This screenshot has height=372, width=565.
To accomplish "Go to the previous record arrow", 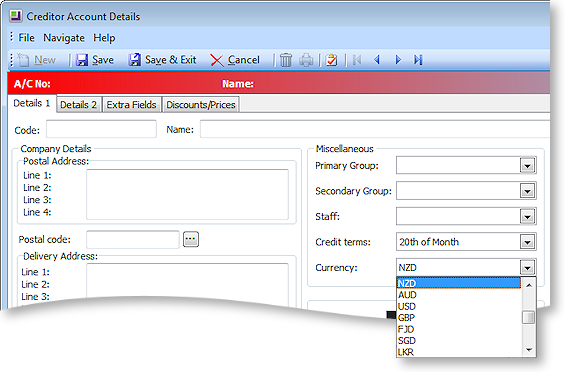I will point(377,60).
